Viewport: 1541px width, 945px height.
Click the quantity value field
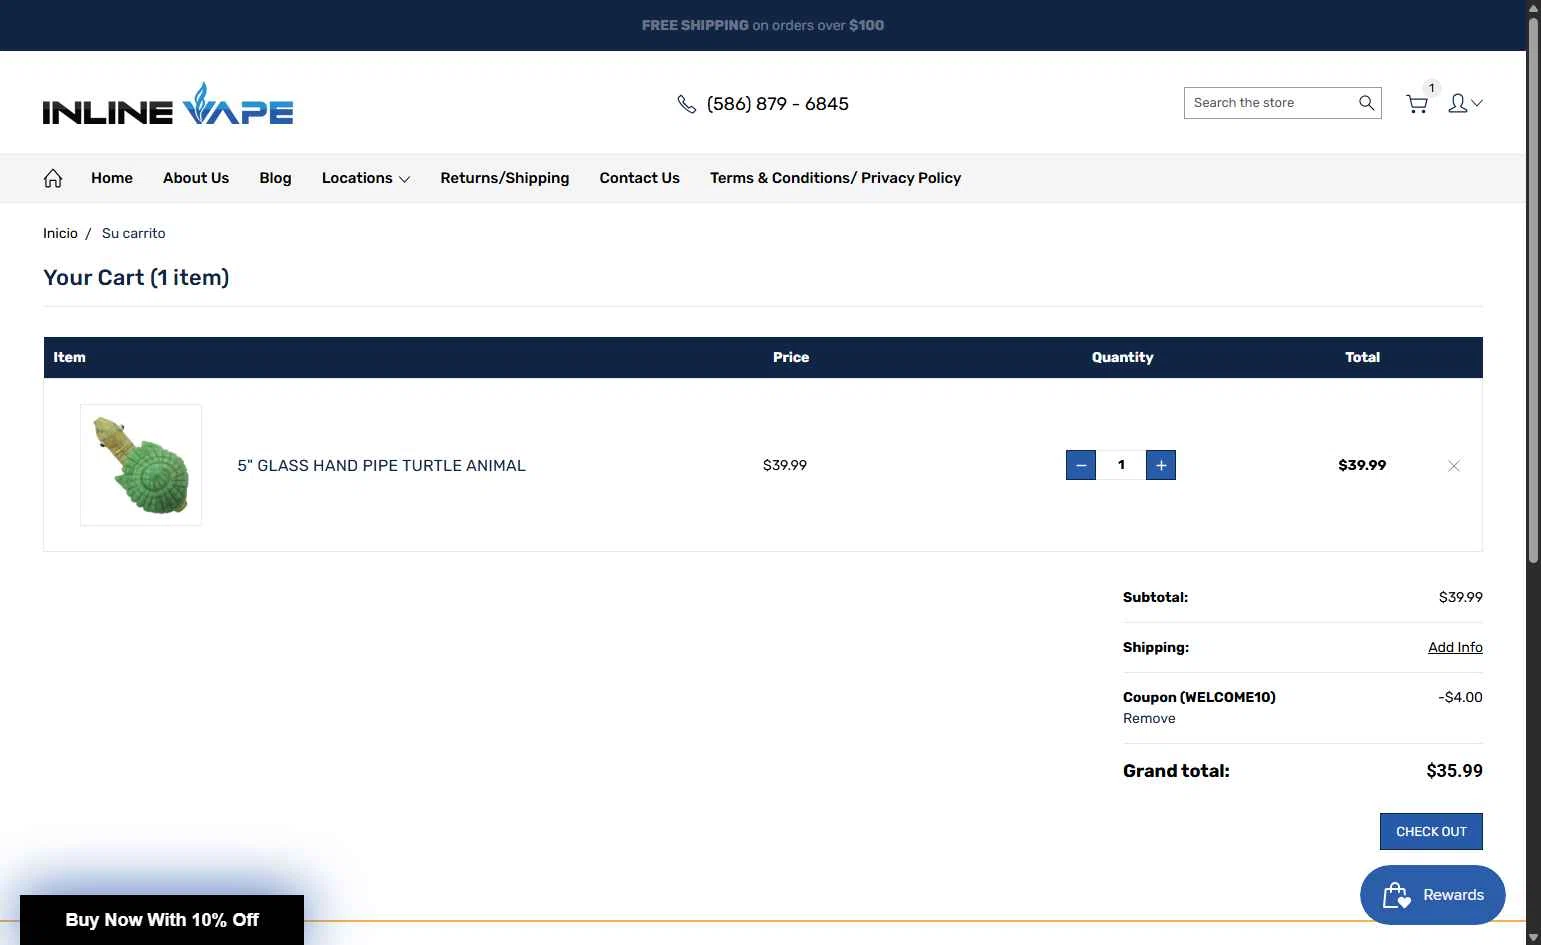pos(1121,465)
